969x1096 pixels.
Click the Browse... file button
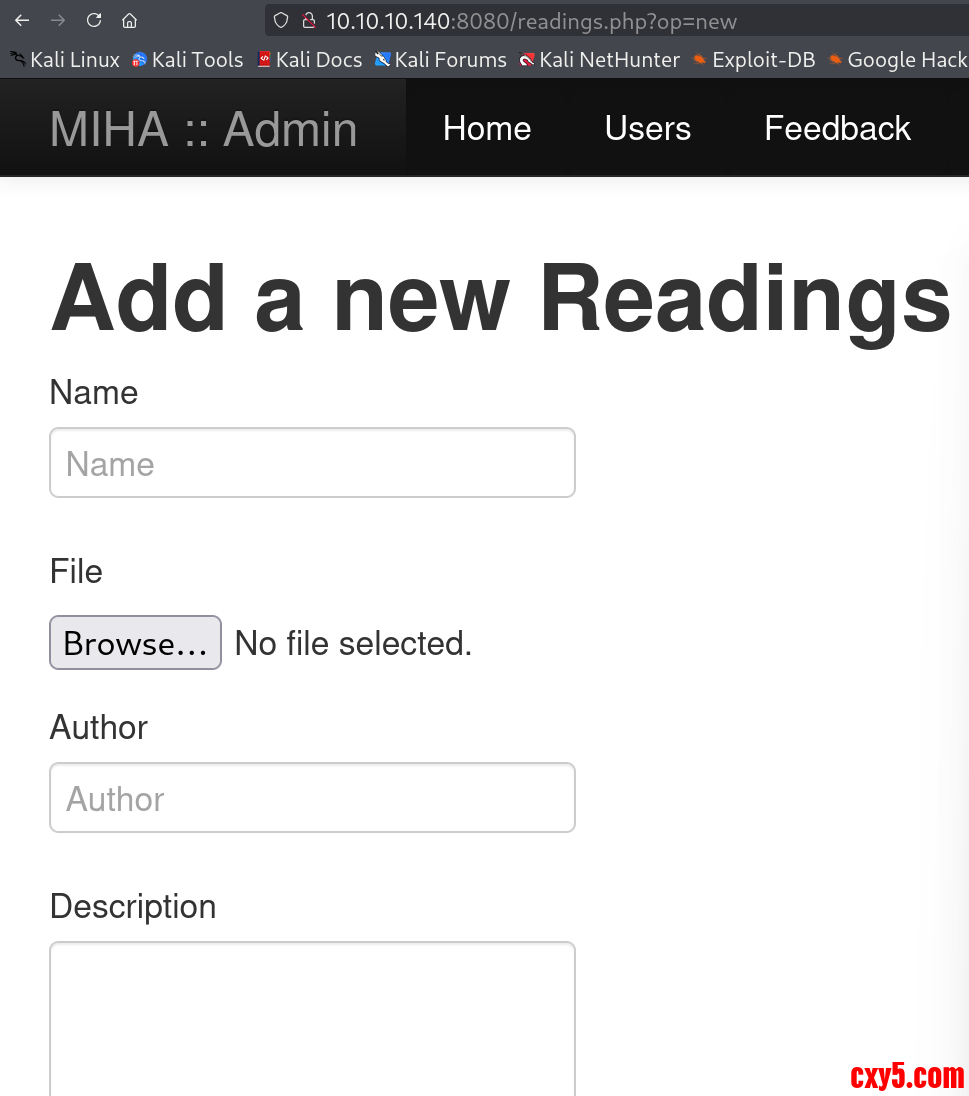135,642
